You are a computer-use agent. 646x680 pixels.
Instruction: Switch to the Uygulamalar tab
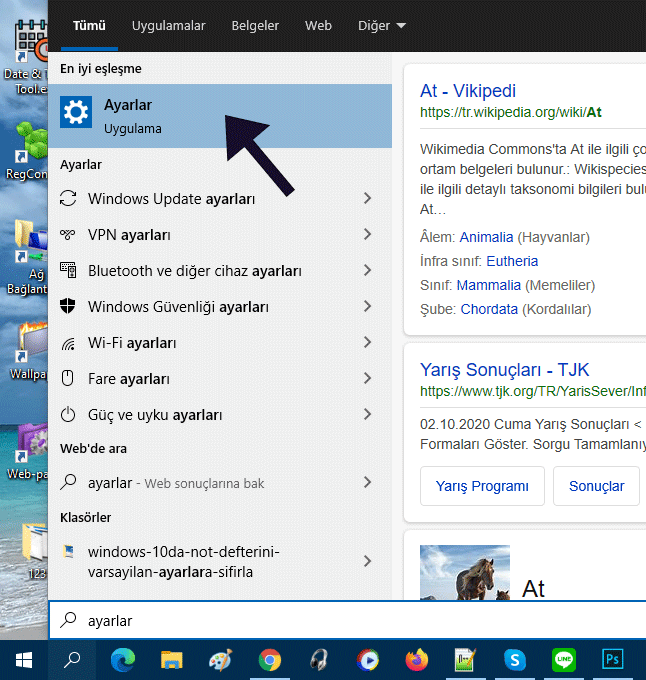[x=168, y=26]
